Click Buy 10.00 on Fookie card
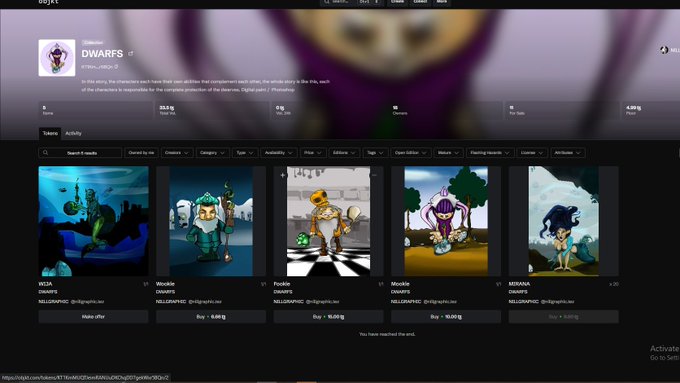680x383 pixels. (328, 317)
